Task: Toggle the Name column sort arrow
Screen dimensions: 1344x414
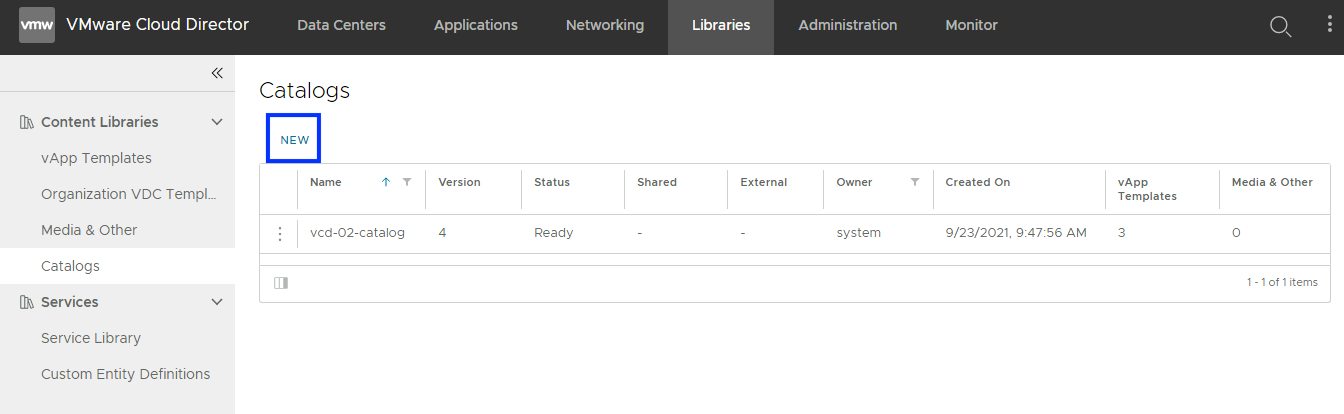Action: (386, 182)
